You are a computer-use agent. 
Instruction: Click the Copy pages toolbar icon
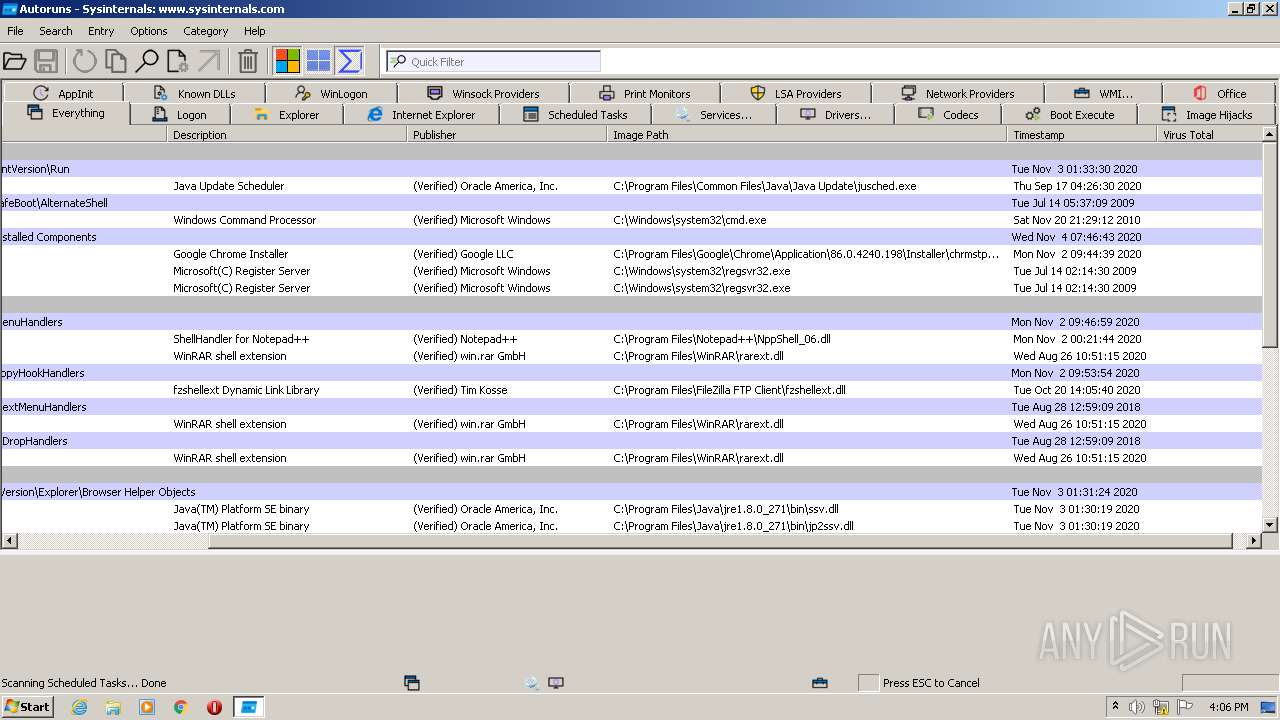(x=116, y=61)
